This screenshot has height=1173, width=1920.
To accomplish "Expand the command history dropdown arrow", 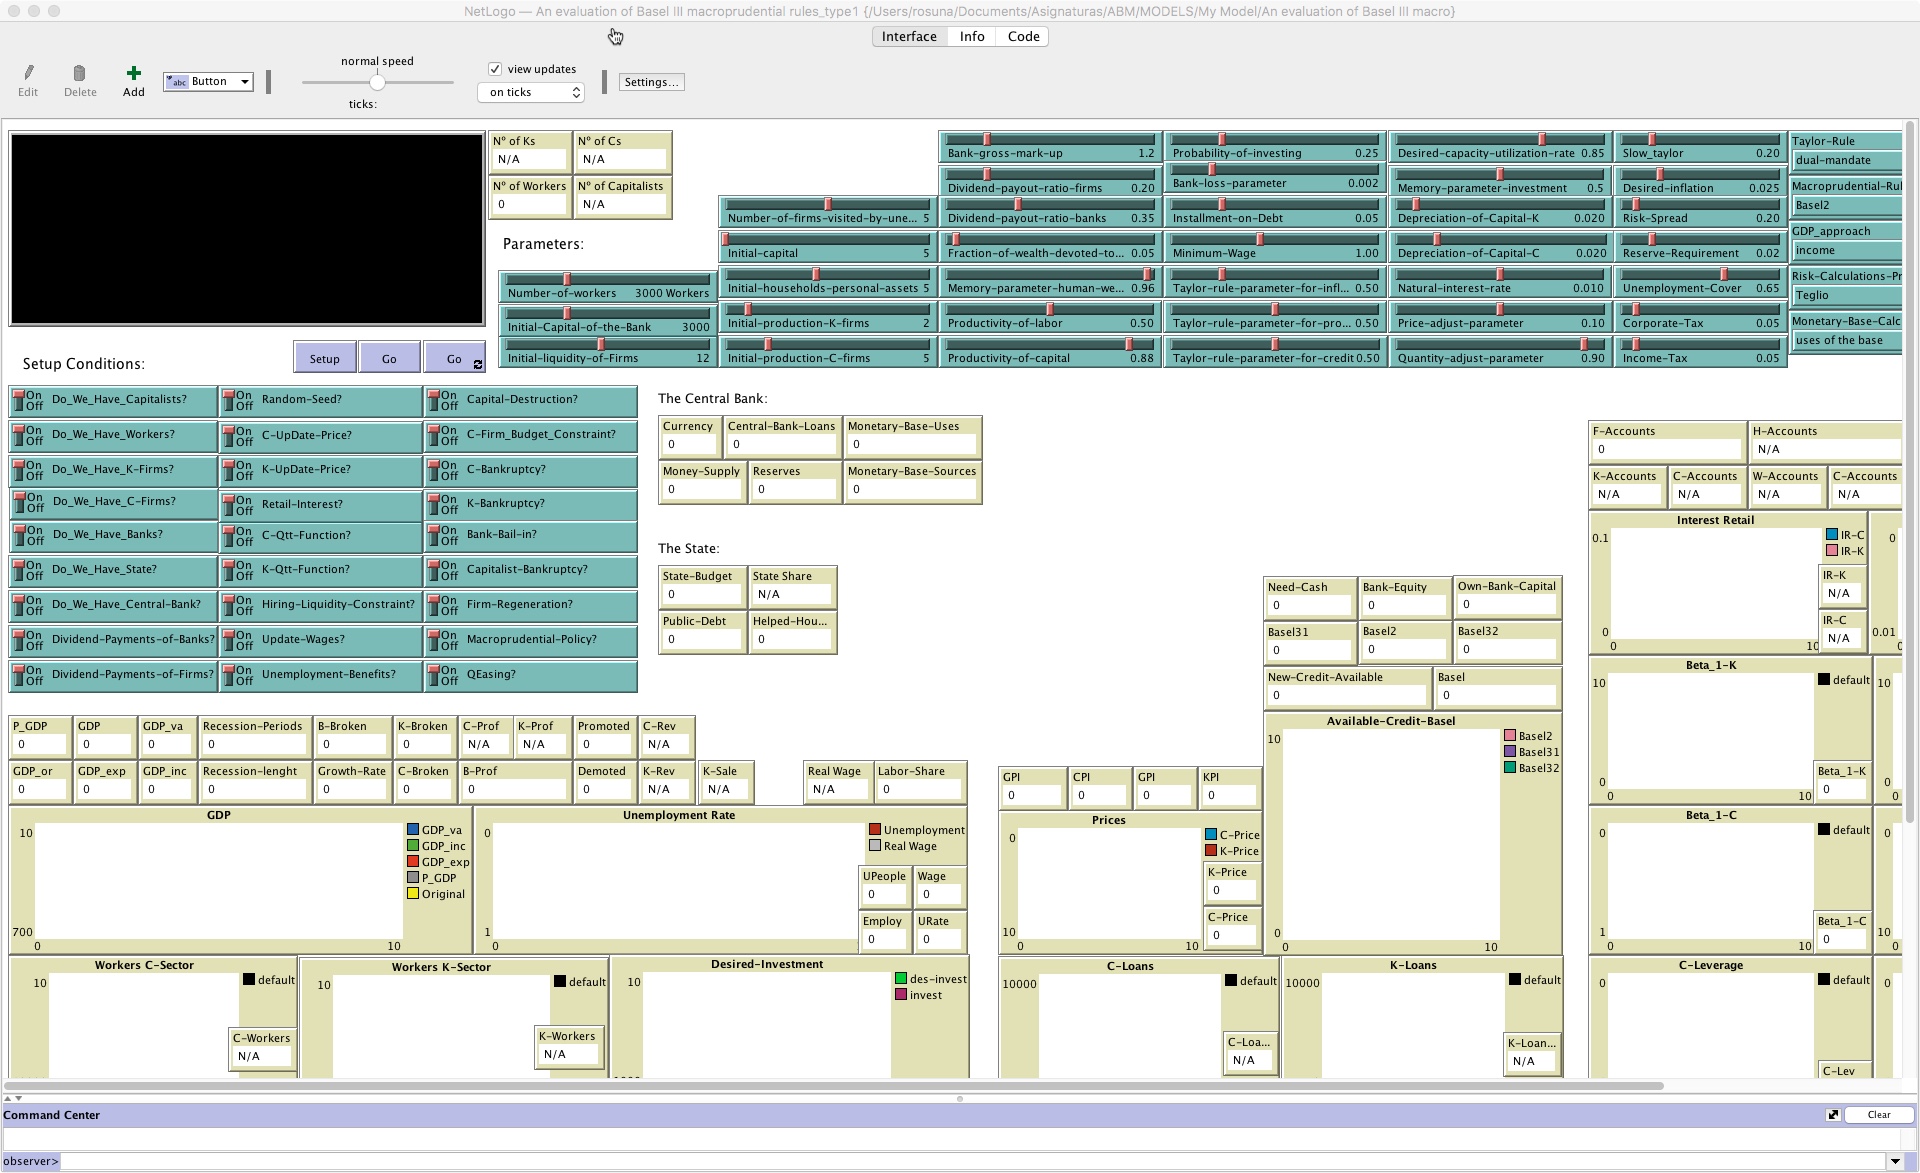I will pos(1894,1161).
